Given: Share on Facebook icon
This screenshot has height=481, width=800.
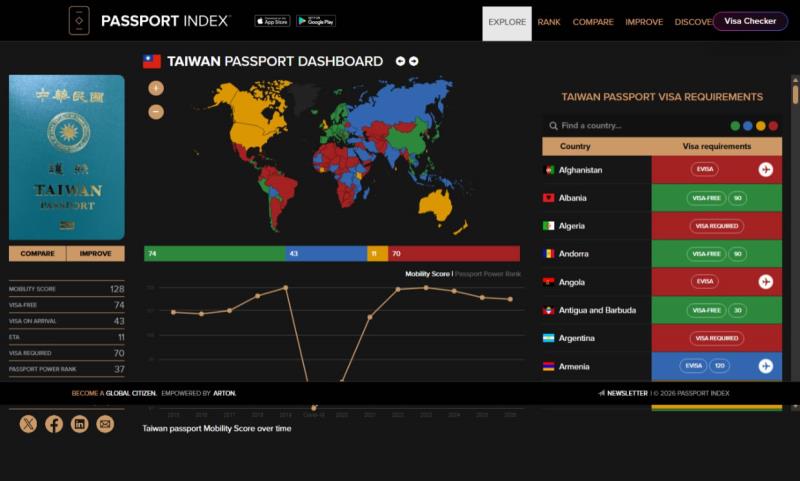Looking at the screenshot, I should pyautogui.click(x=54, y=424).
